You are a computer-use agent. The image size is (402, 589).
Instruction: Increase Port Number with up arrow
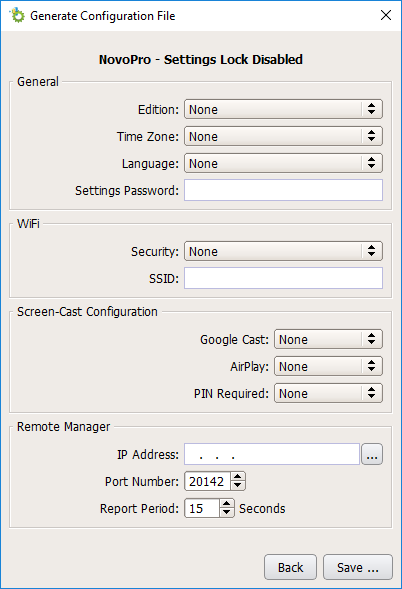(x=237, y=477)
